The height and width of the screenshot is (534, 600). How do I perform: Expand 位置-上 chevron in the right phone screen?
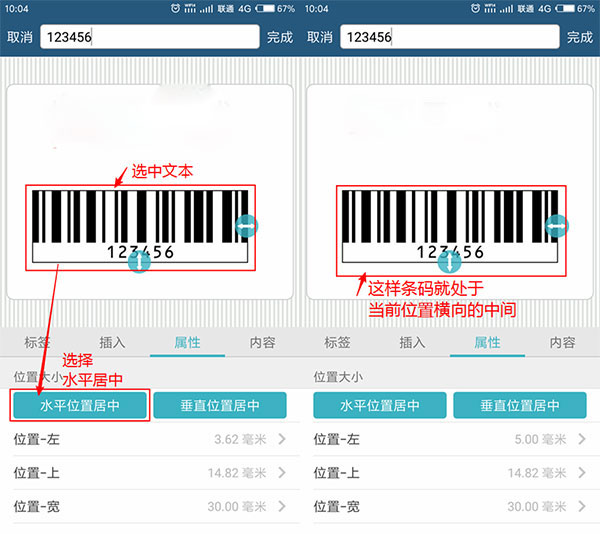point(582,473)
